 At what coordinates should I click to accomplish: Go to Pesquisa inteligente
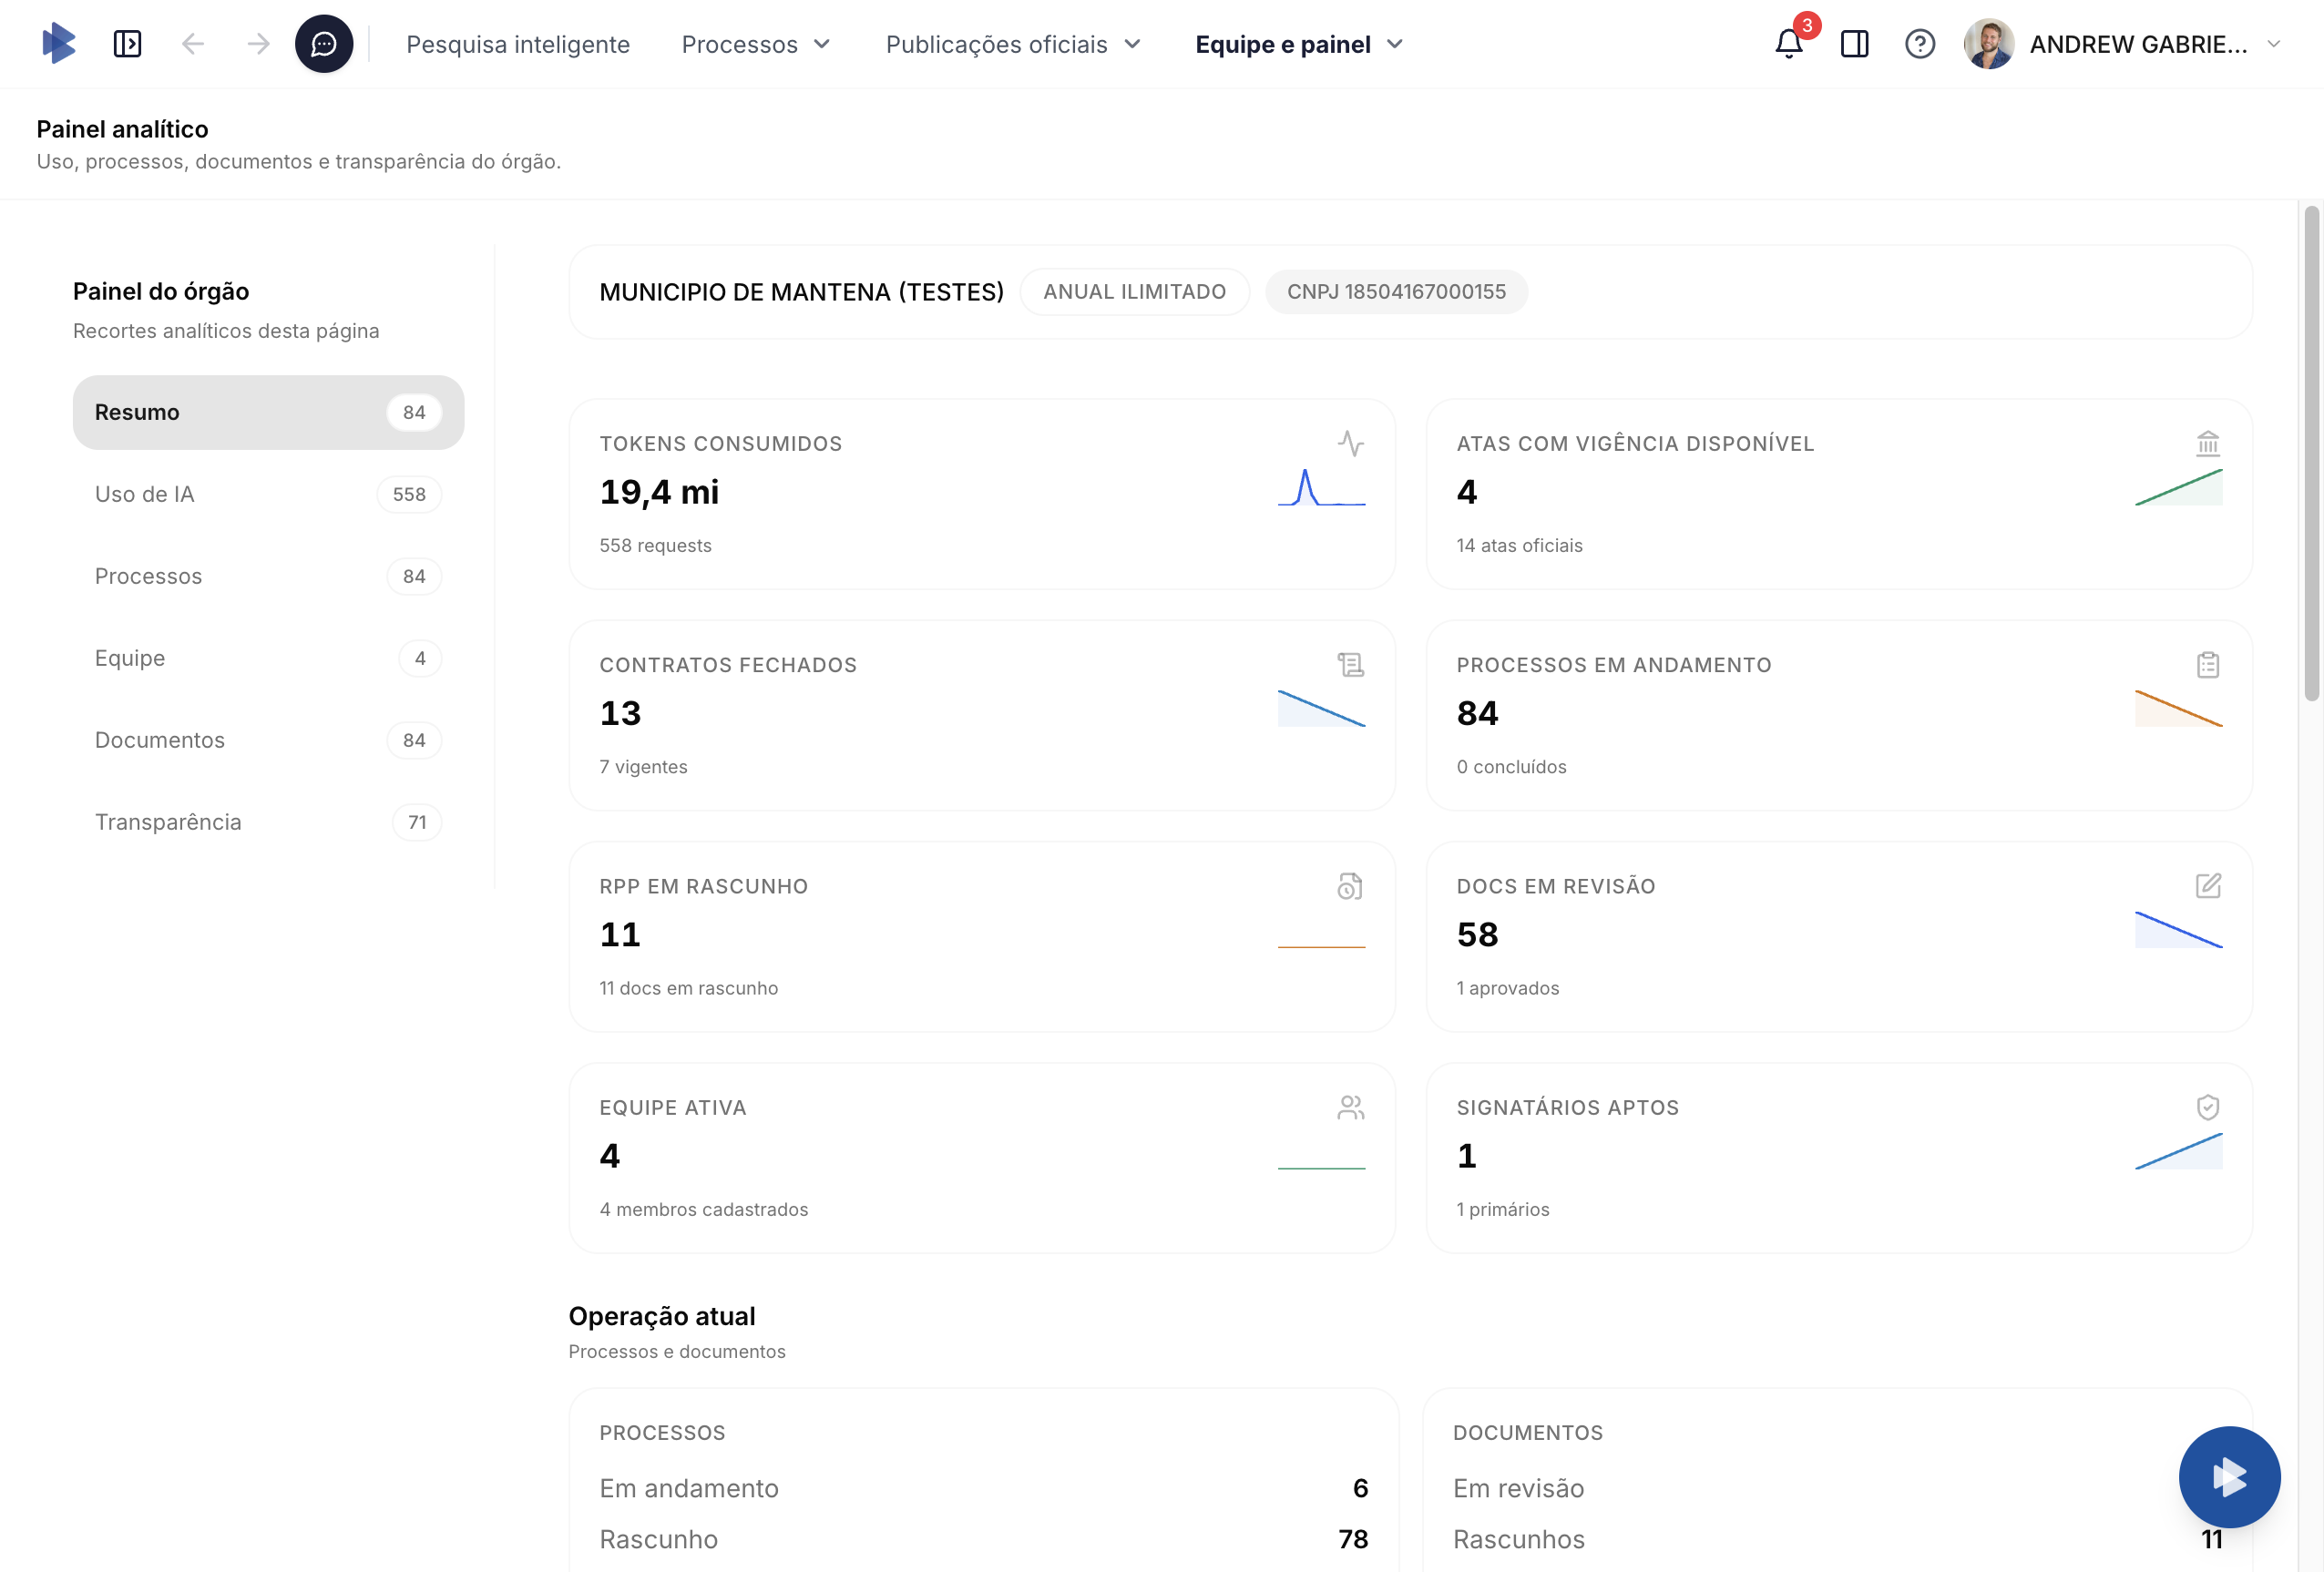click(x=517, y=44)
